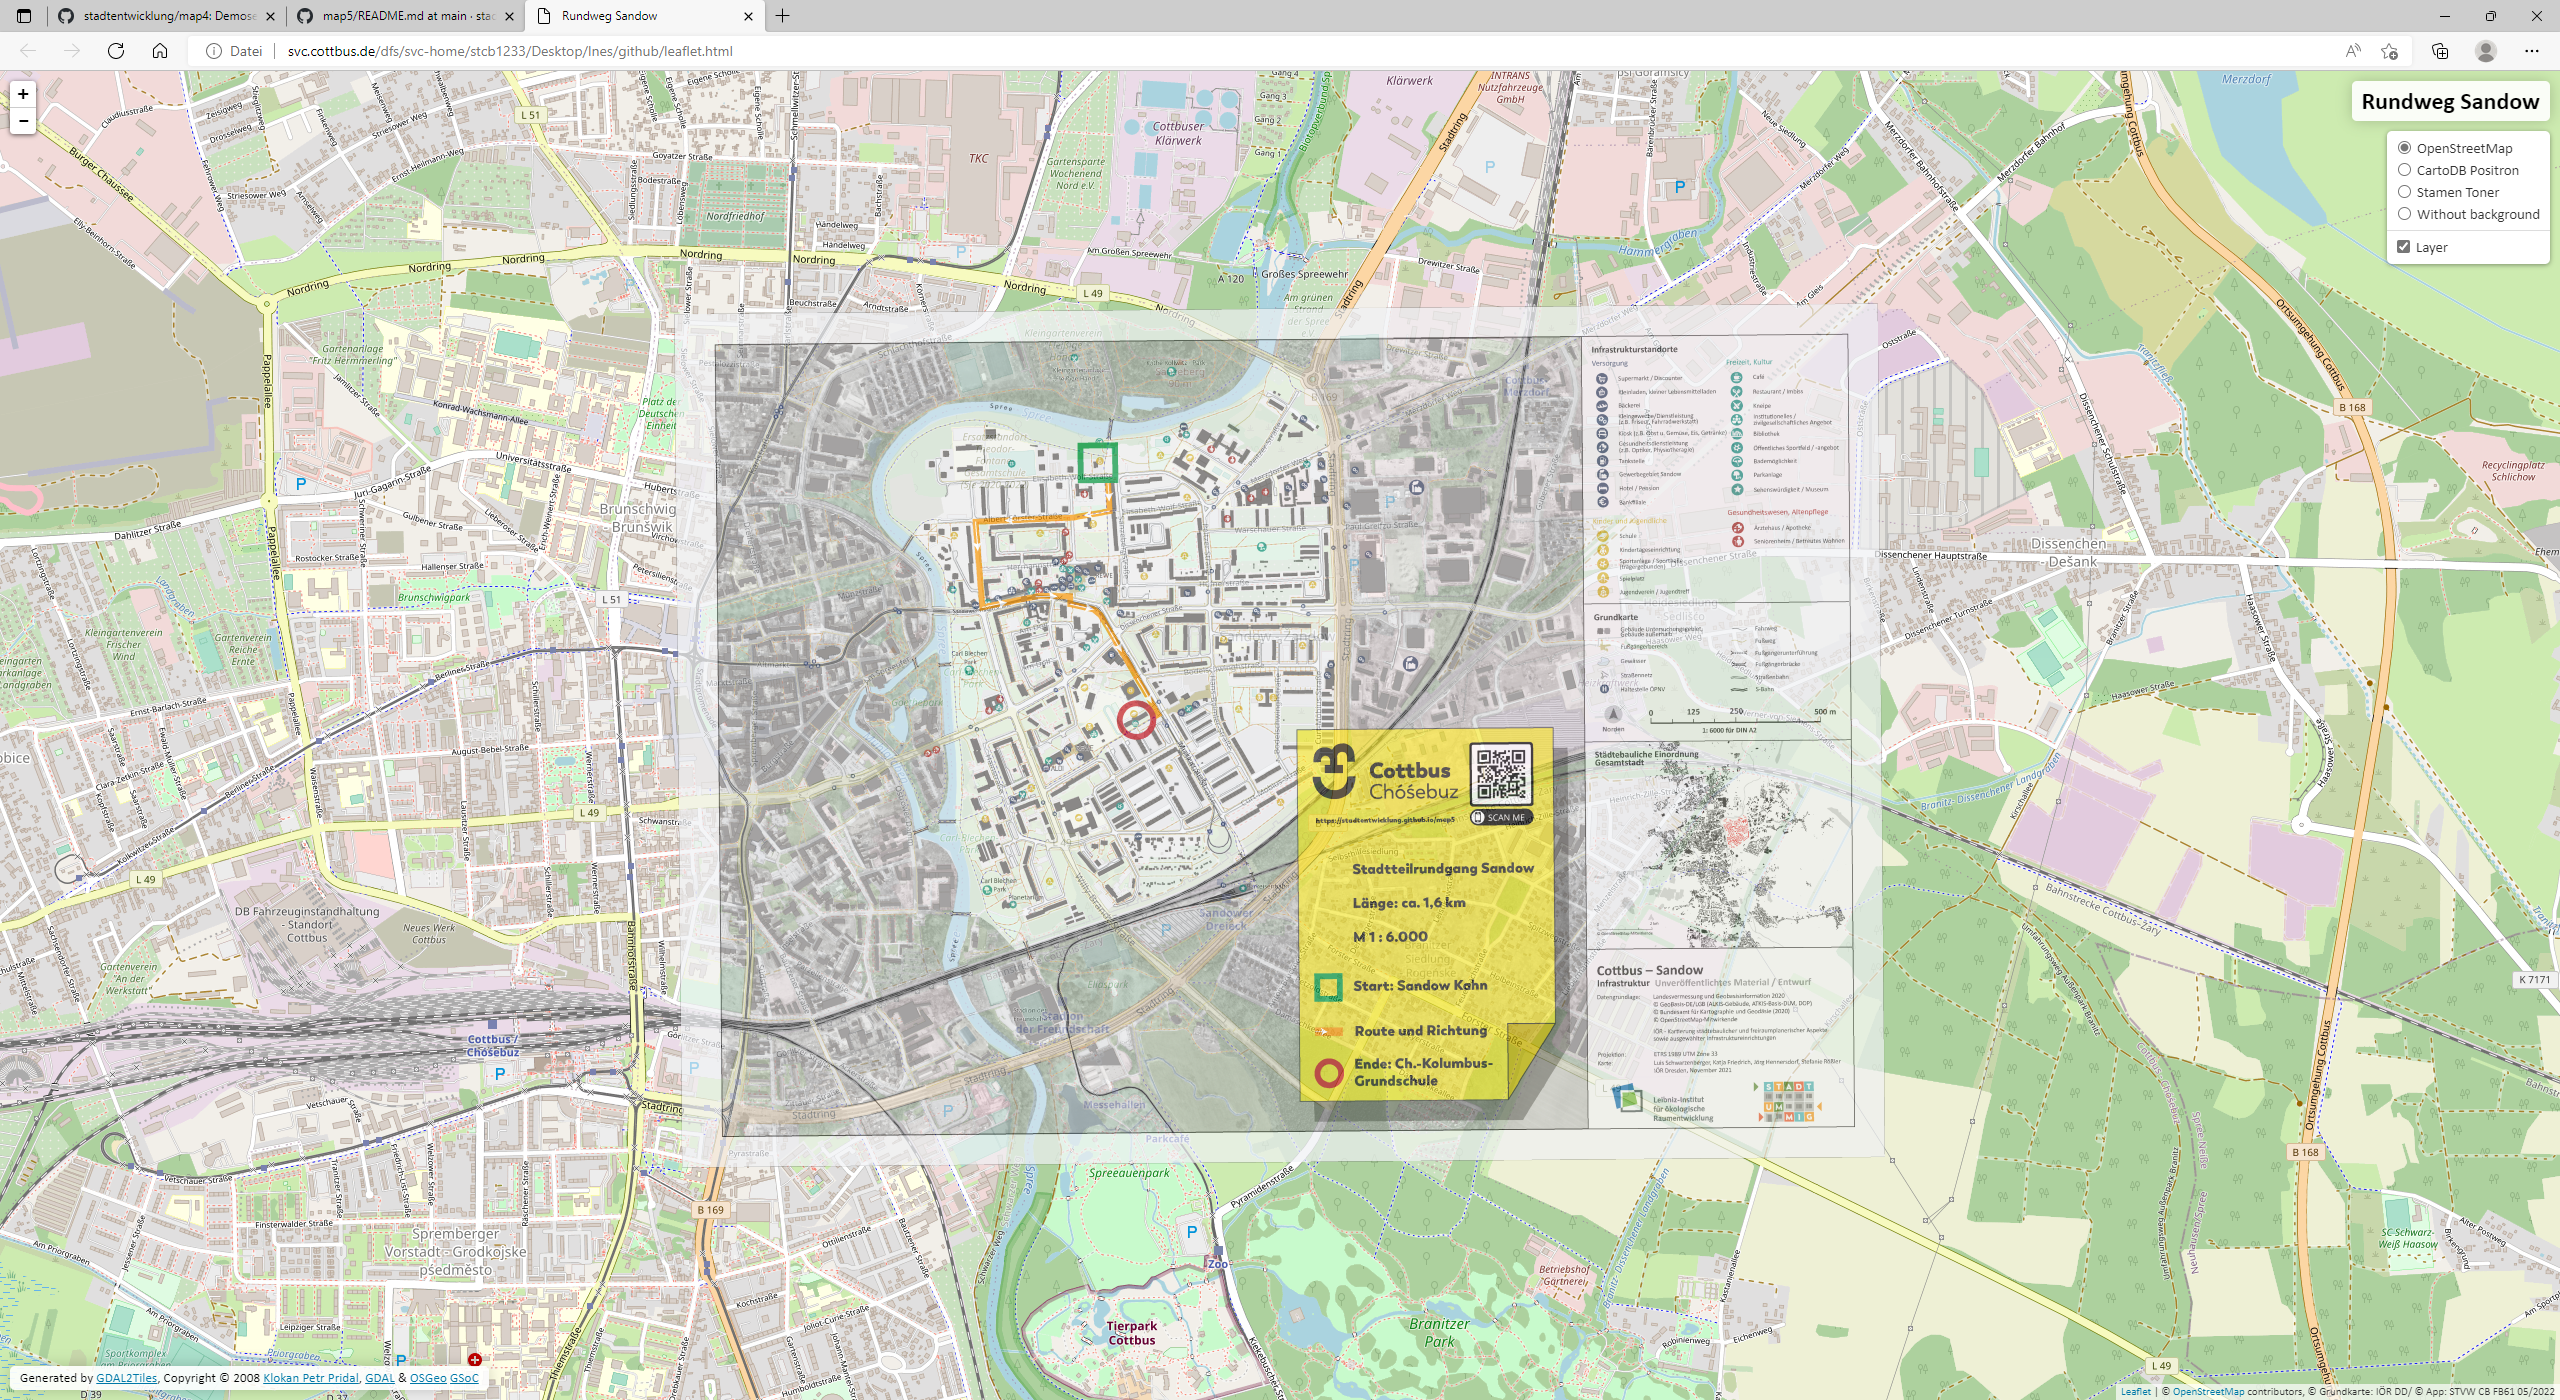Screen dimensions: 2560x1400
Task: Zoom in with the map plus button
Action: click(23, 94)
